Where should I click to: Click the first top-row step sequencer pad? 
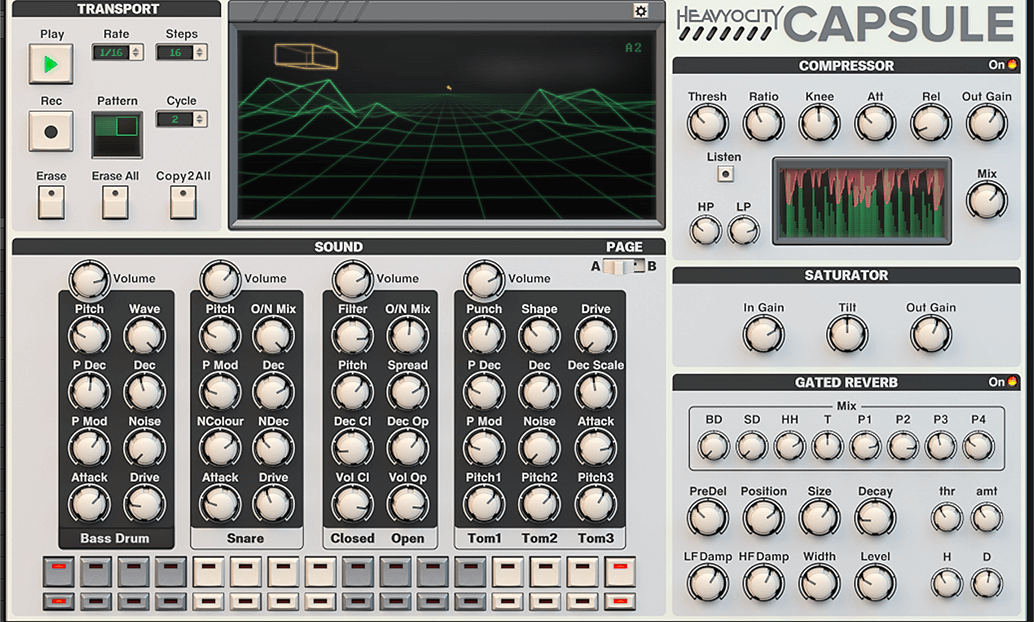(x=59, y=572)
